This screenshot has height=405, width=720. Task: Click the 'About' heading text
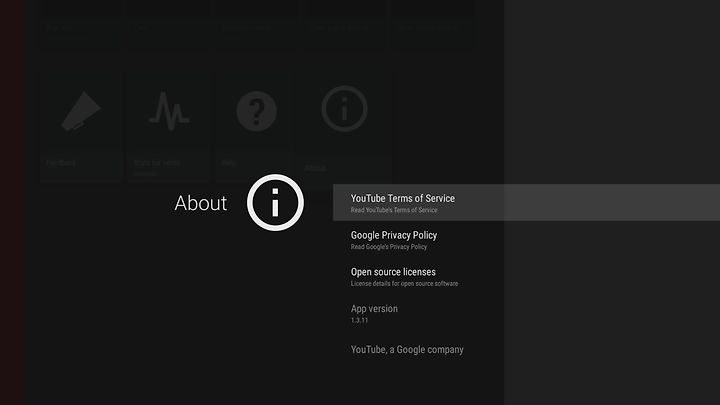(201, 203)
